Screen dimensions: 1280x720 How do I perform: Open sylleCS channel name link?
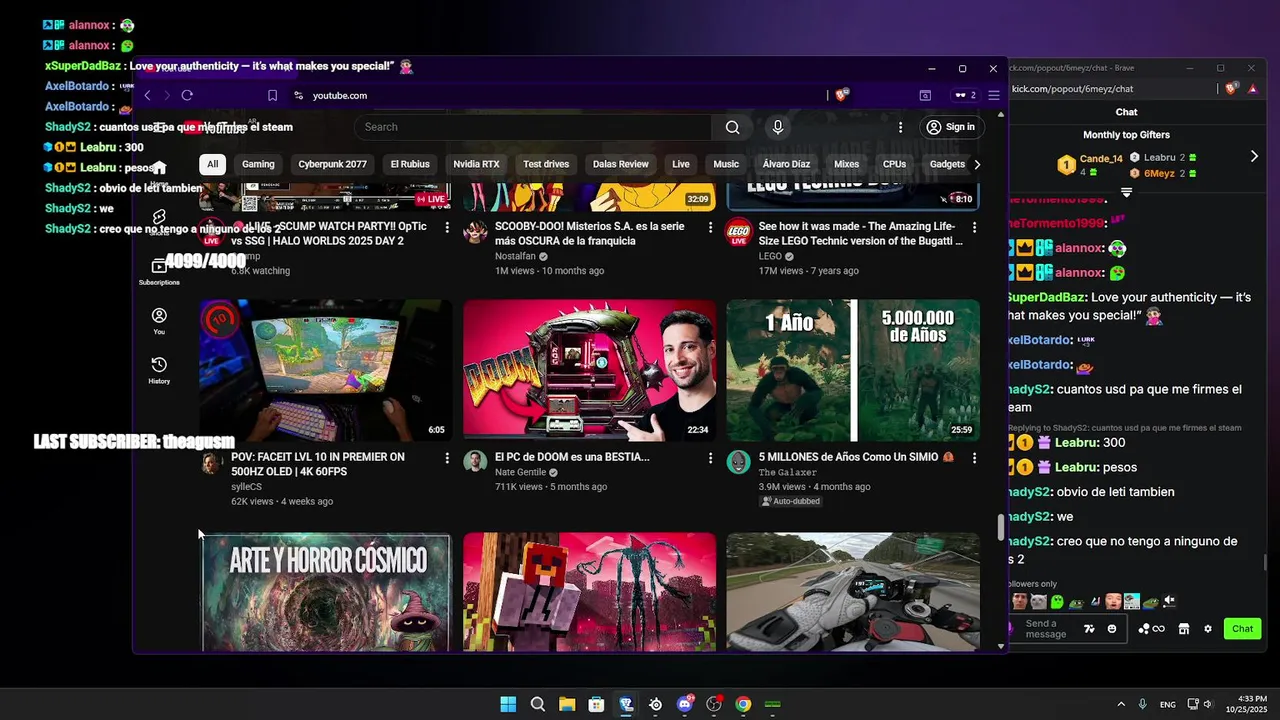point(248,487)
